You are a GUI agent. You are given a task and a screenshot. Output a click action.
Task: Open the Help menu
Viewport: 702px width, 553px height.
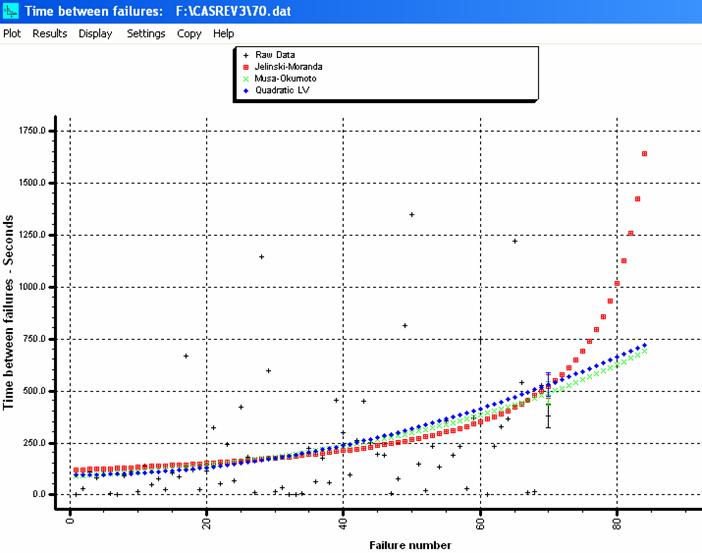click(223, 33)
